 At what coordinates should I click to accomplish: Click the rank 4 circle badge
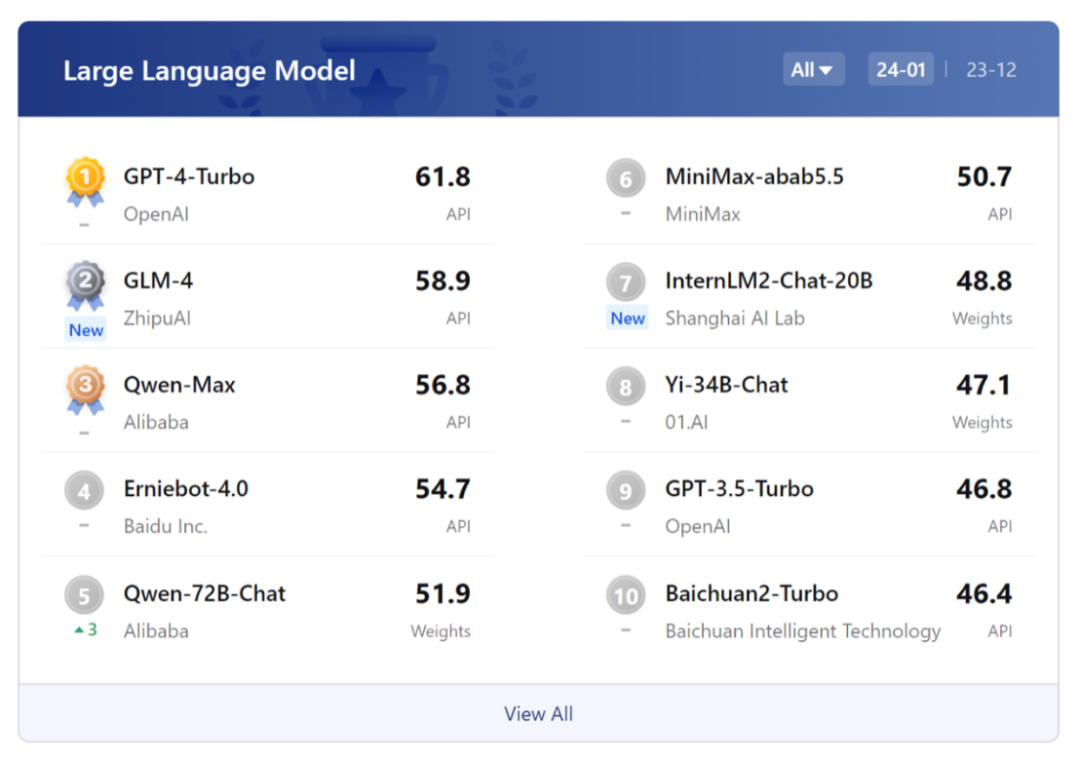[85, 491]
